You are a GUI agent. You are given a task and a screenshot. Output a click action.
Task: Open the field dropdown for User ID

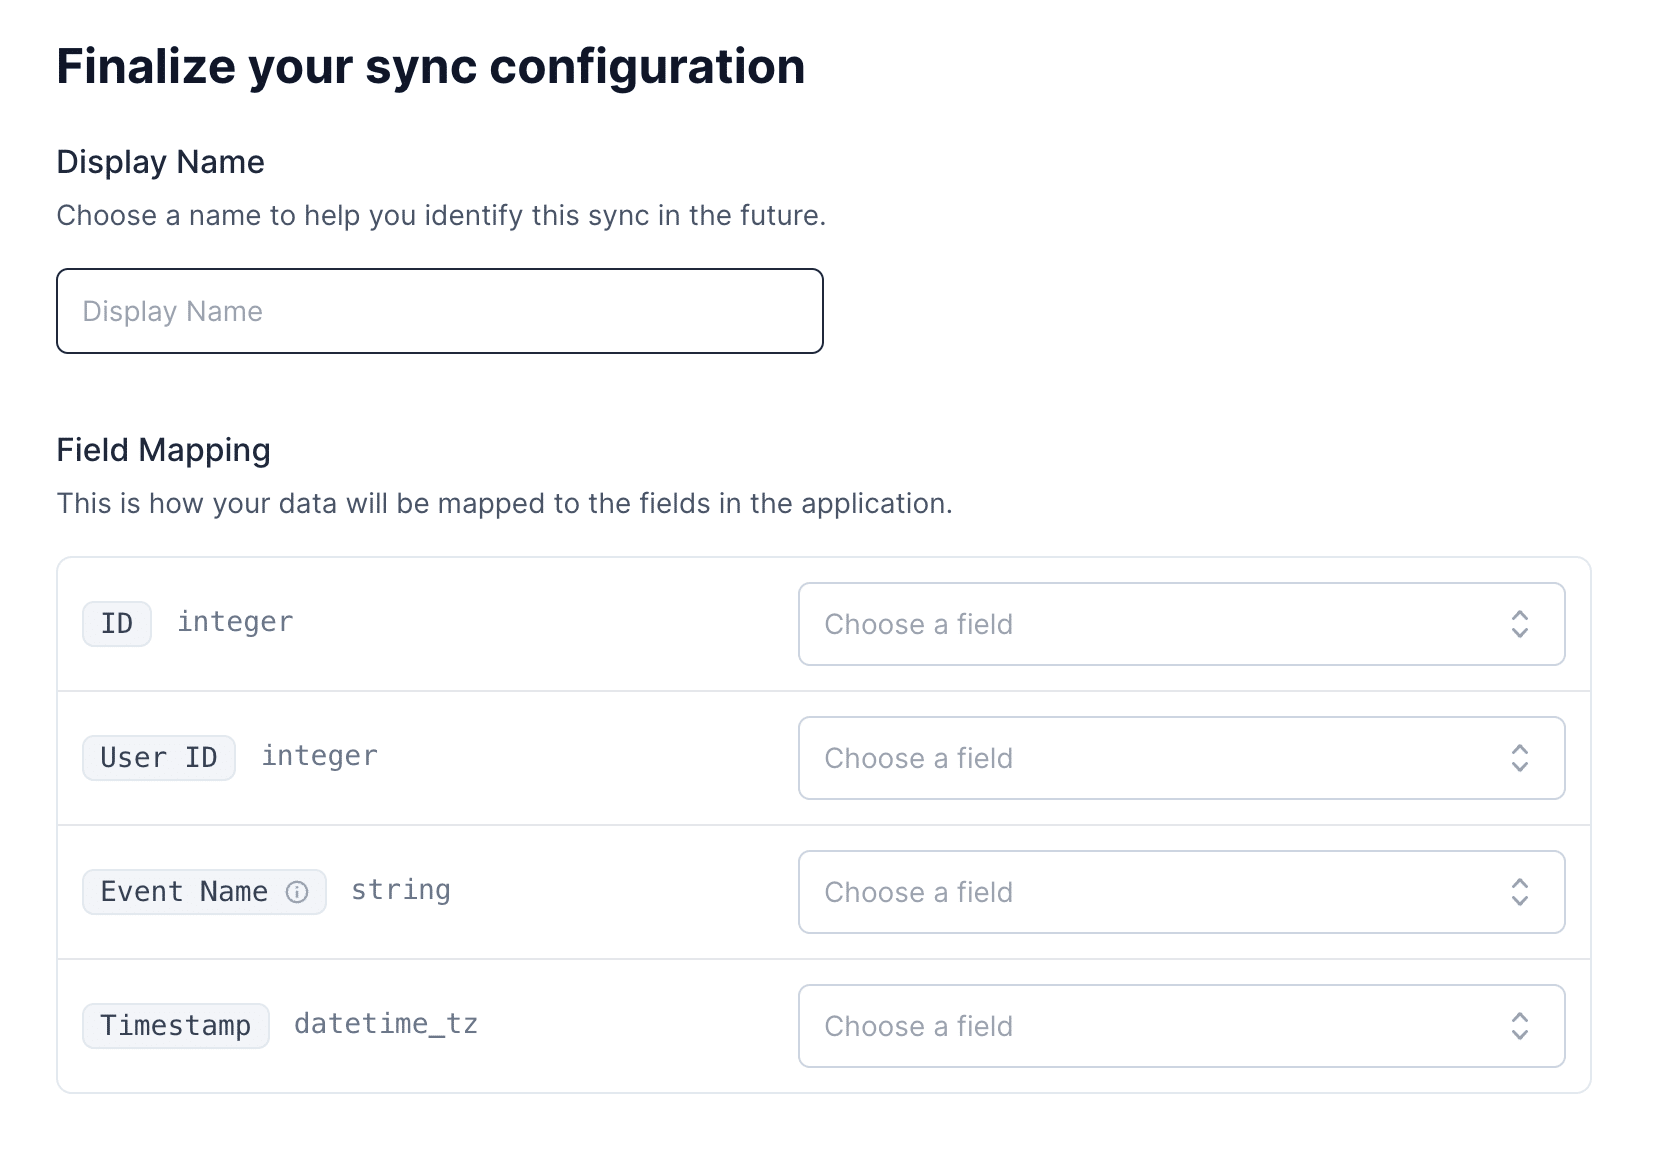pyautogui.click(x=1180, y=758)
